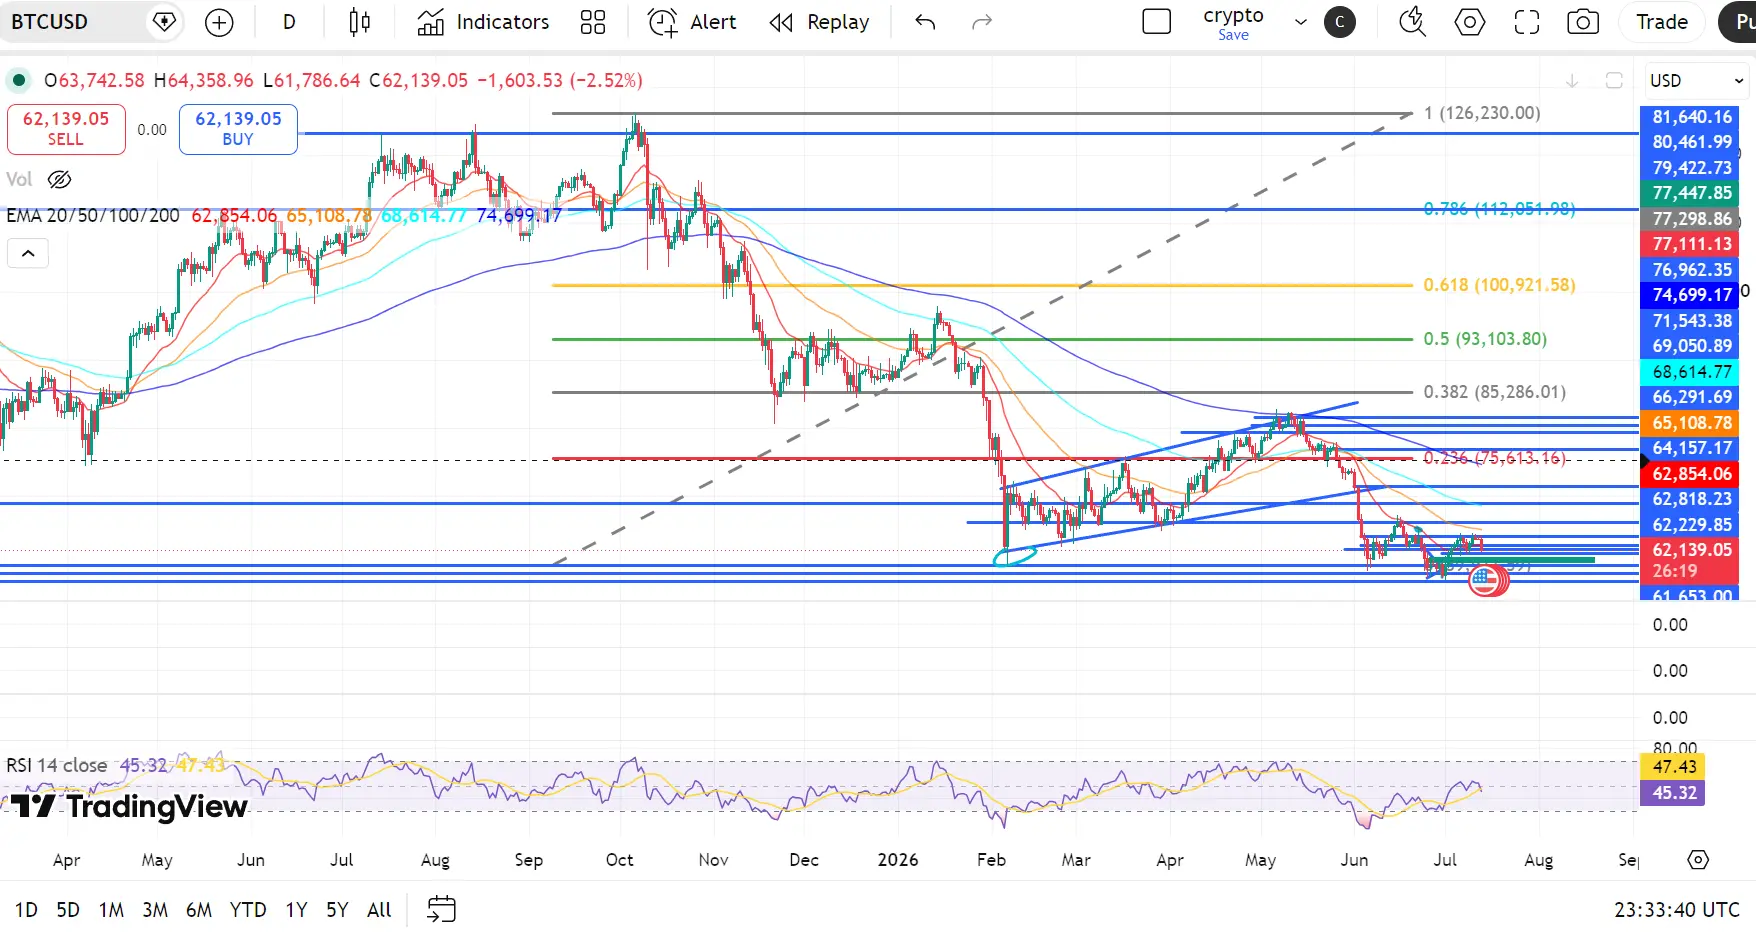Collapse the indicator legend chevron
This screenshot has height=932, width=1756.
28,253
